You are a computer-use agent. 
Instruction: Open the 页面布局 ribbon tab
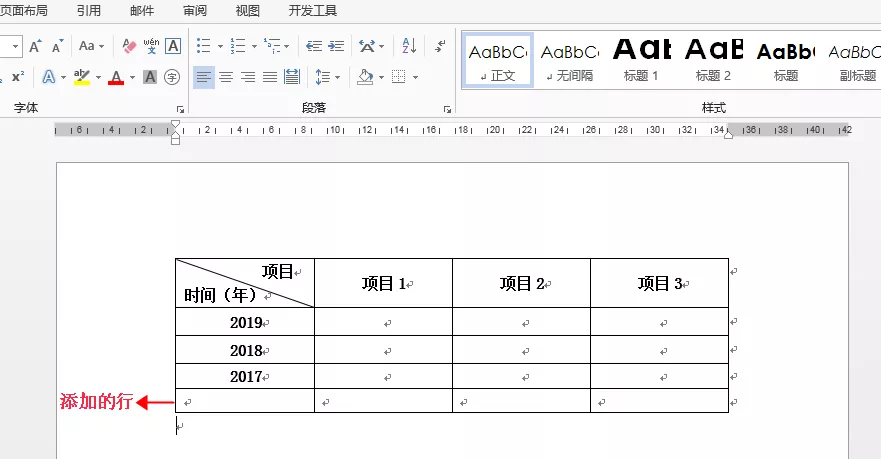(24, 11)
